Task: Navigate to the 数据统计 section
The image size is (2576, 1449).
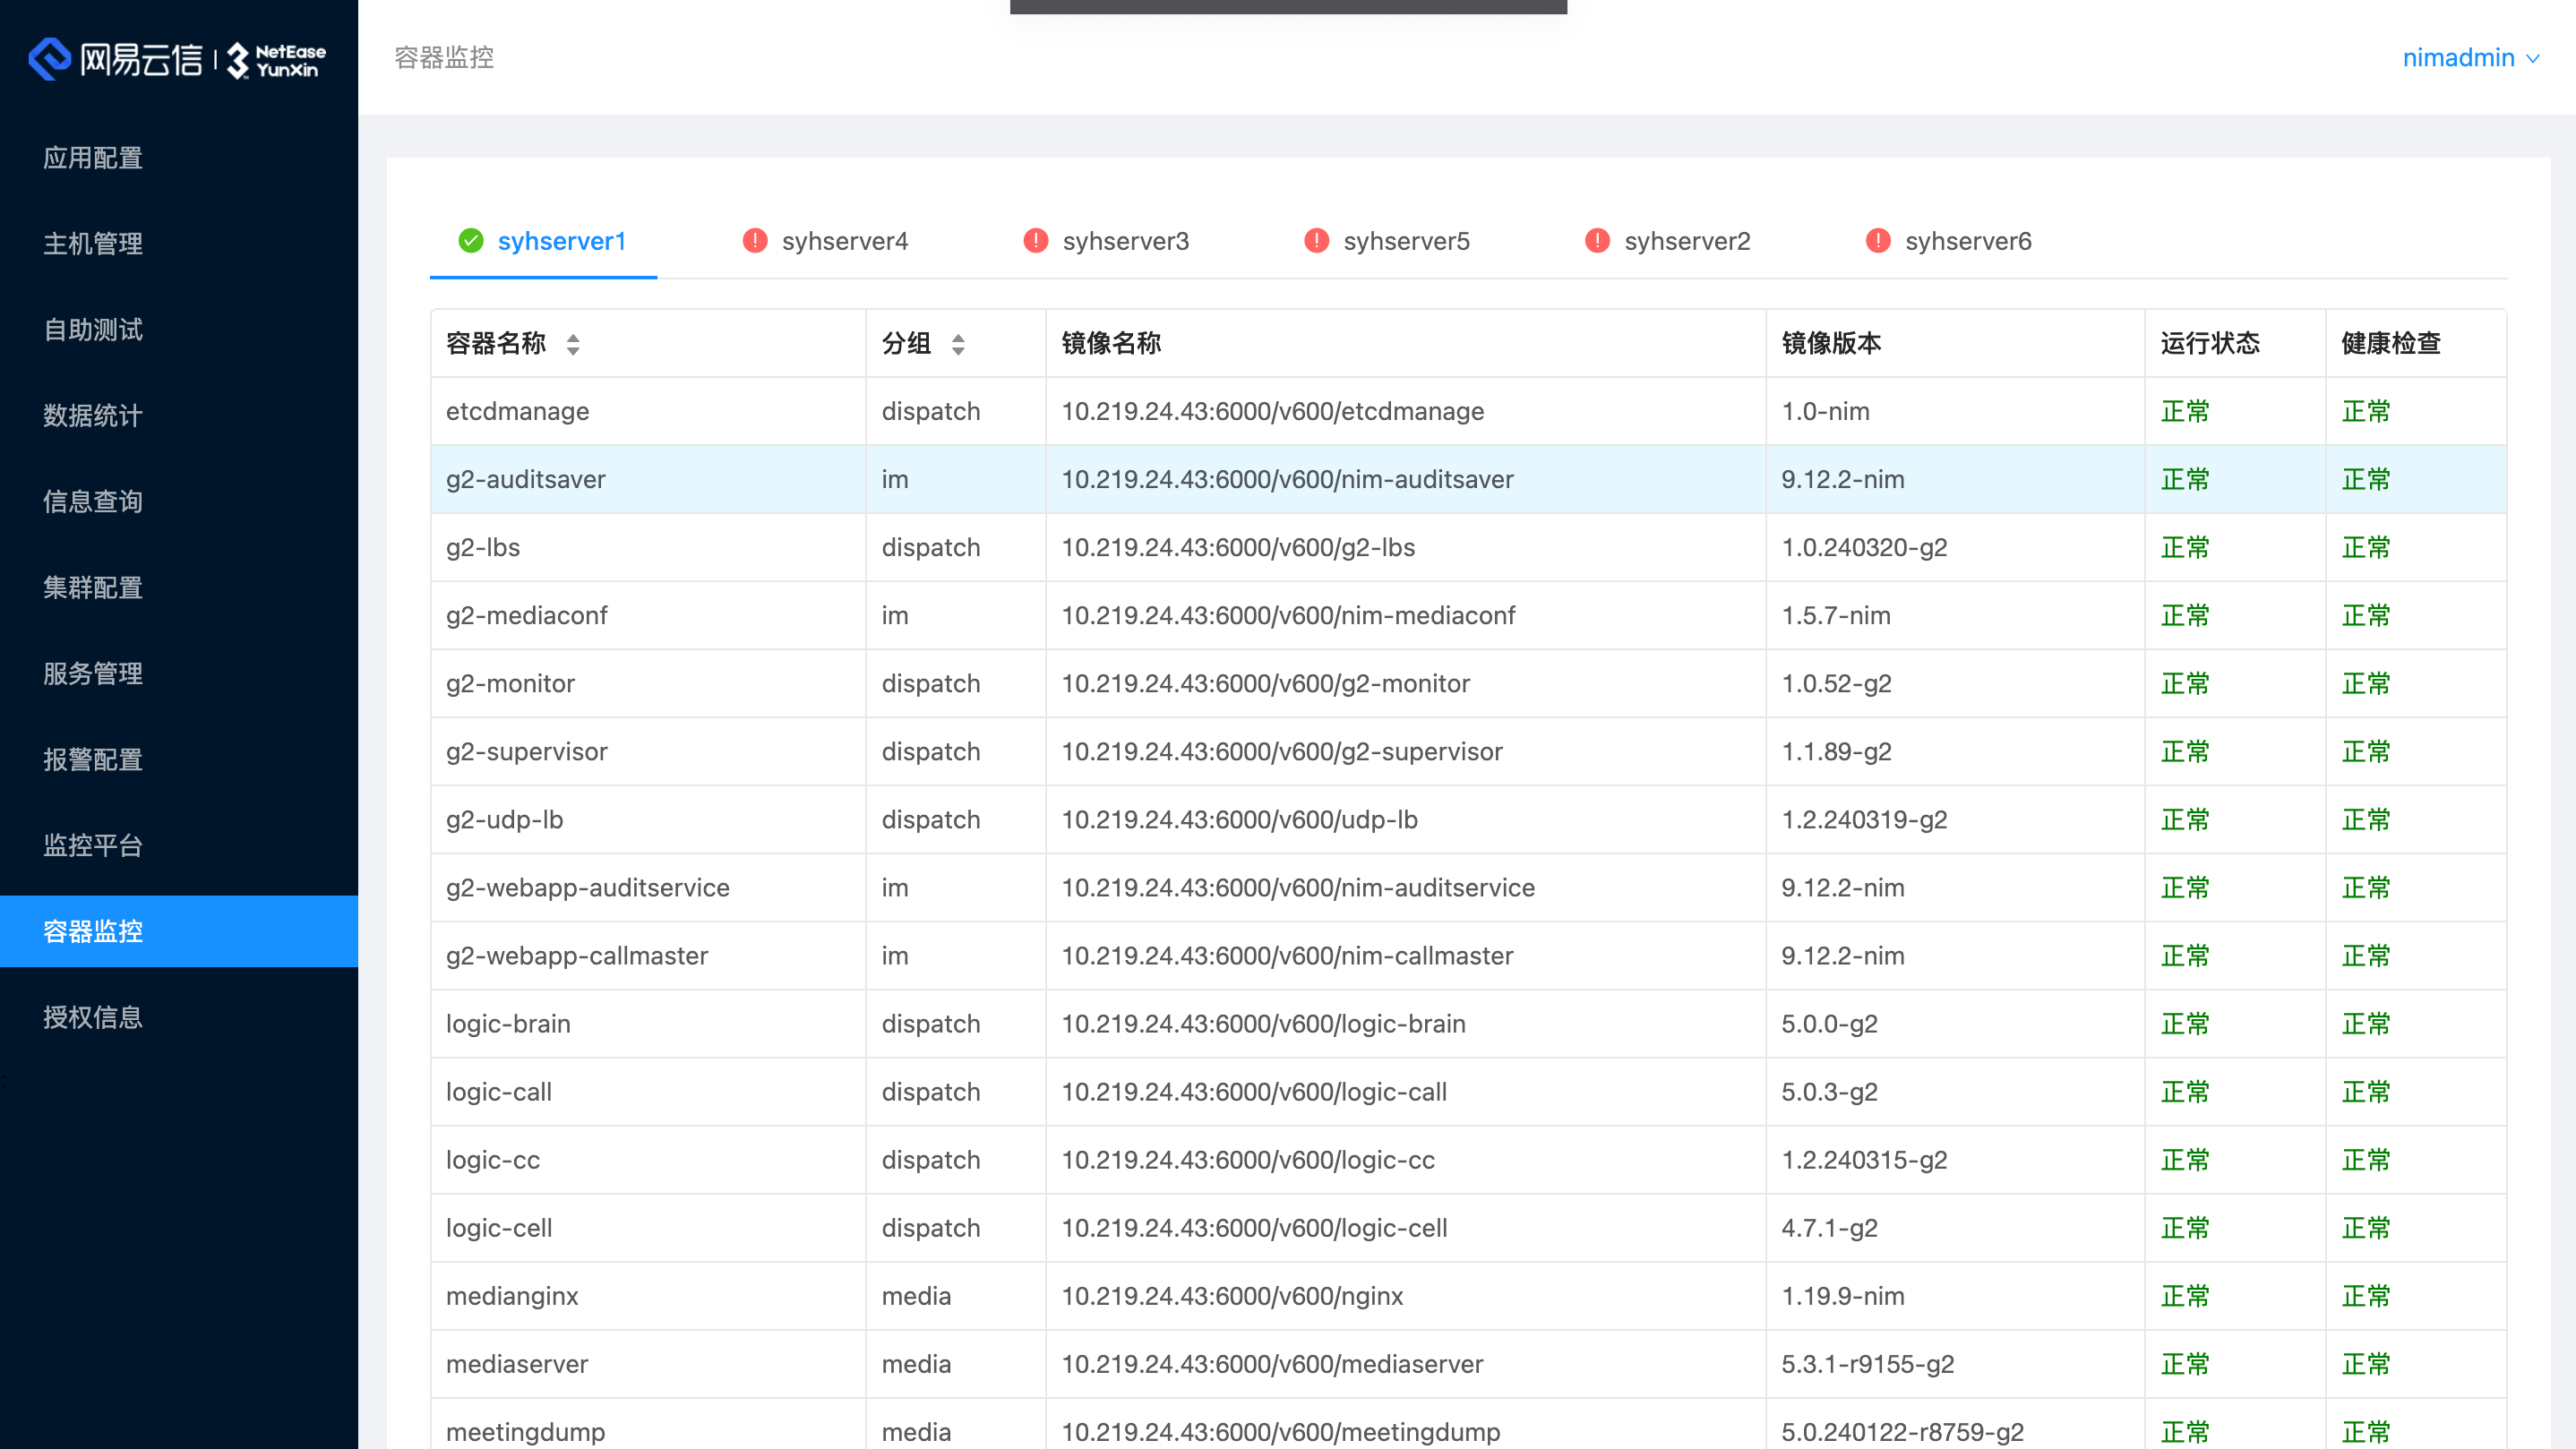Action: tap(92, 416)
